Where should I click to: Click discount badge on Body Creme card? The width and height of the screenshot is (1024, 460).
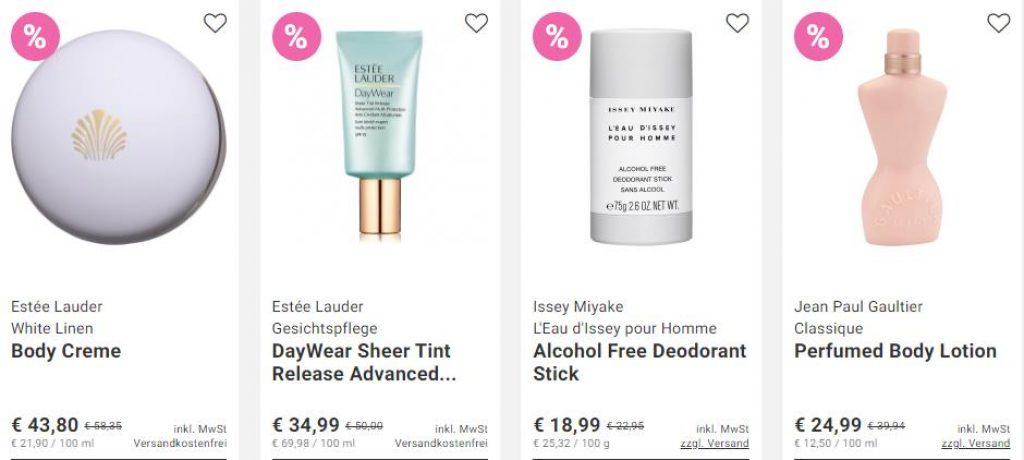[35, 37]
